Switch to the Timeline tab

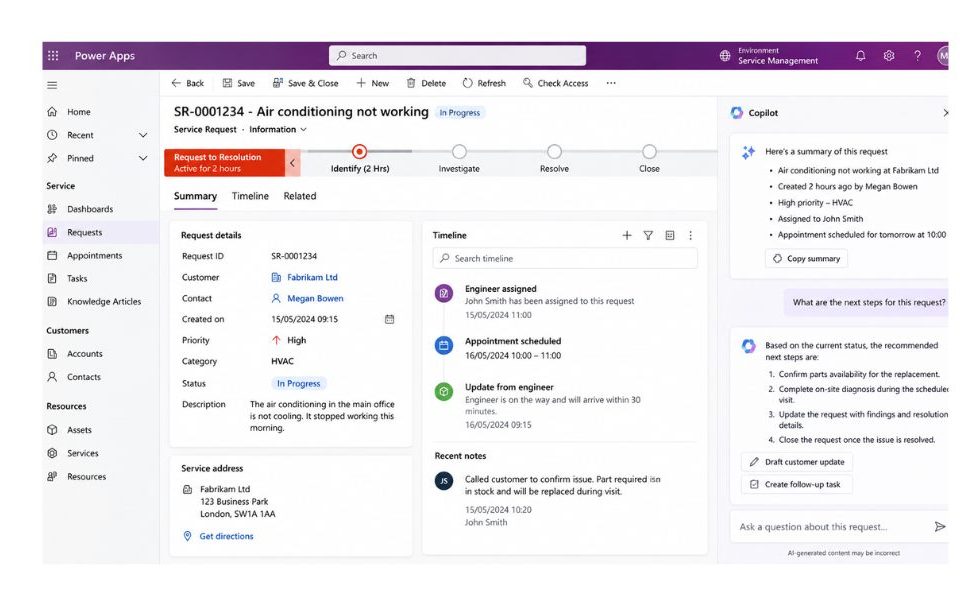click(x=250, y=196)
